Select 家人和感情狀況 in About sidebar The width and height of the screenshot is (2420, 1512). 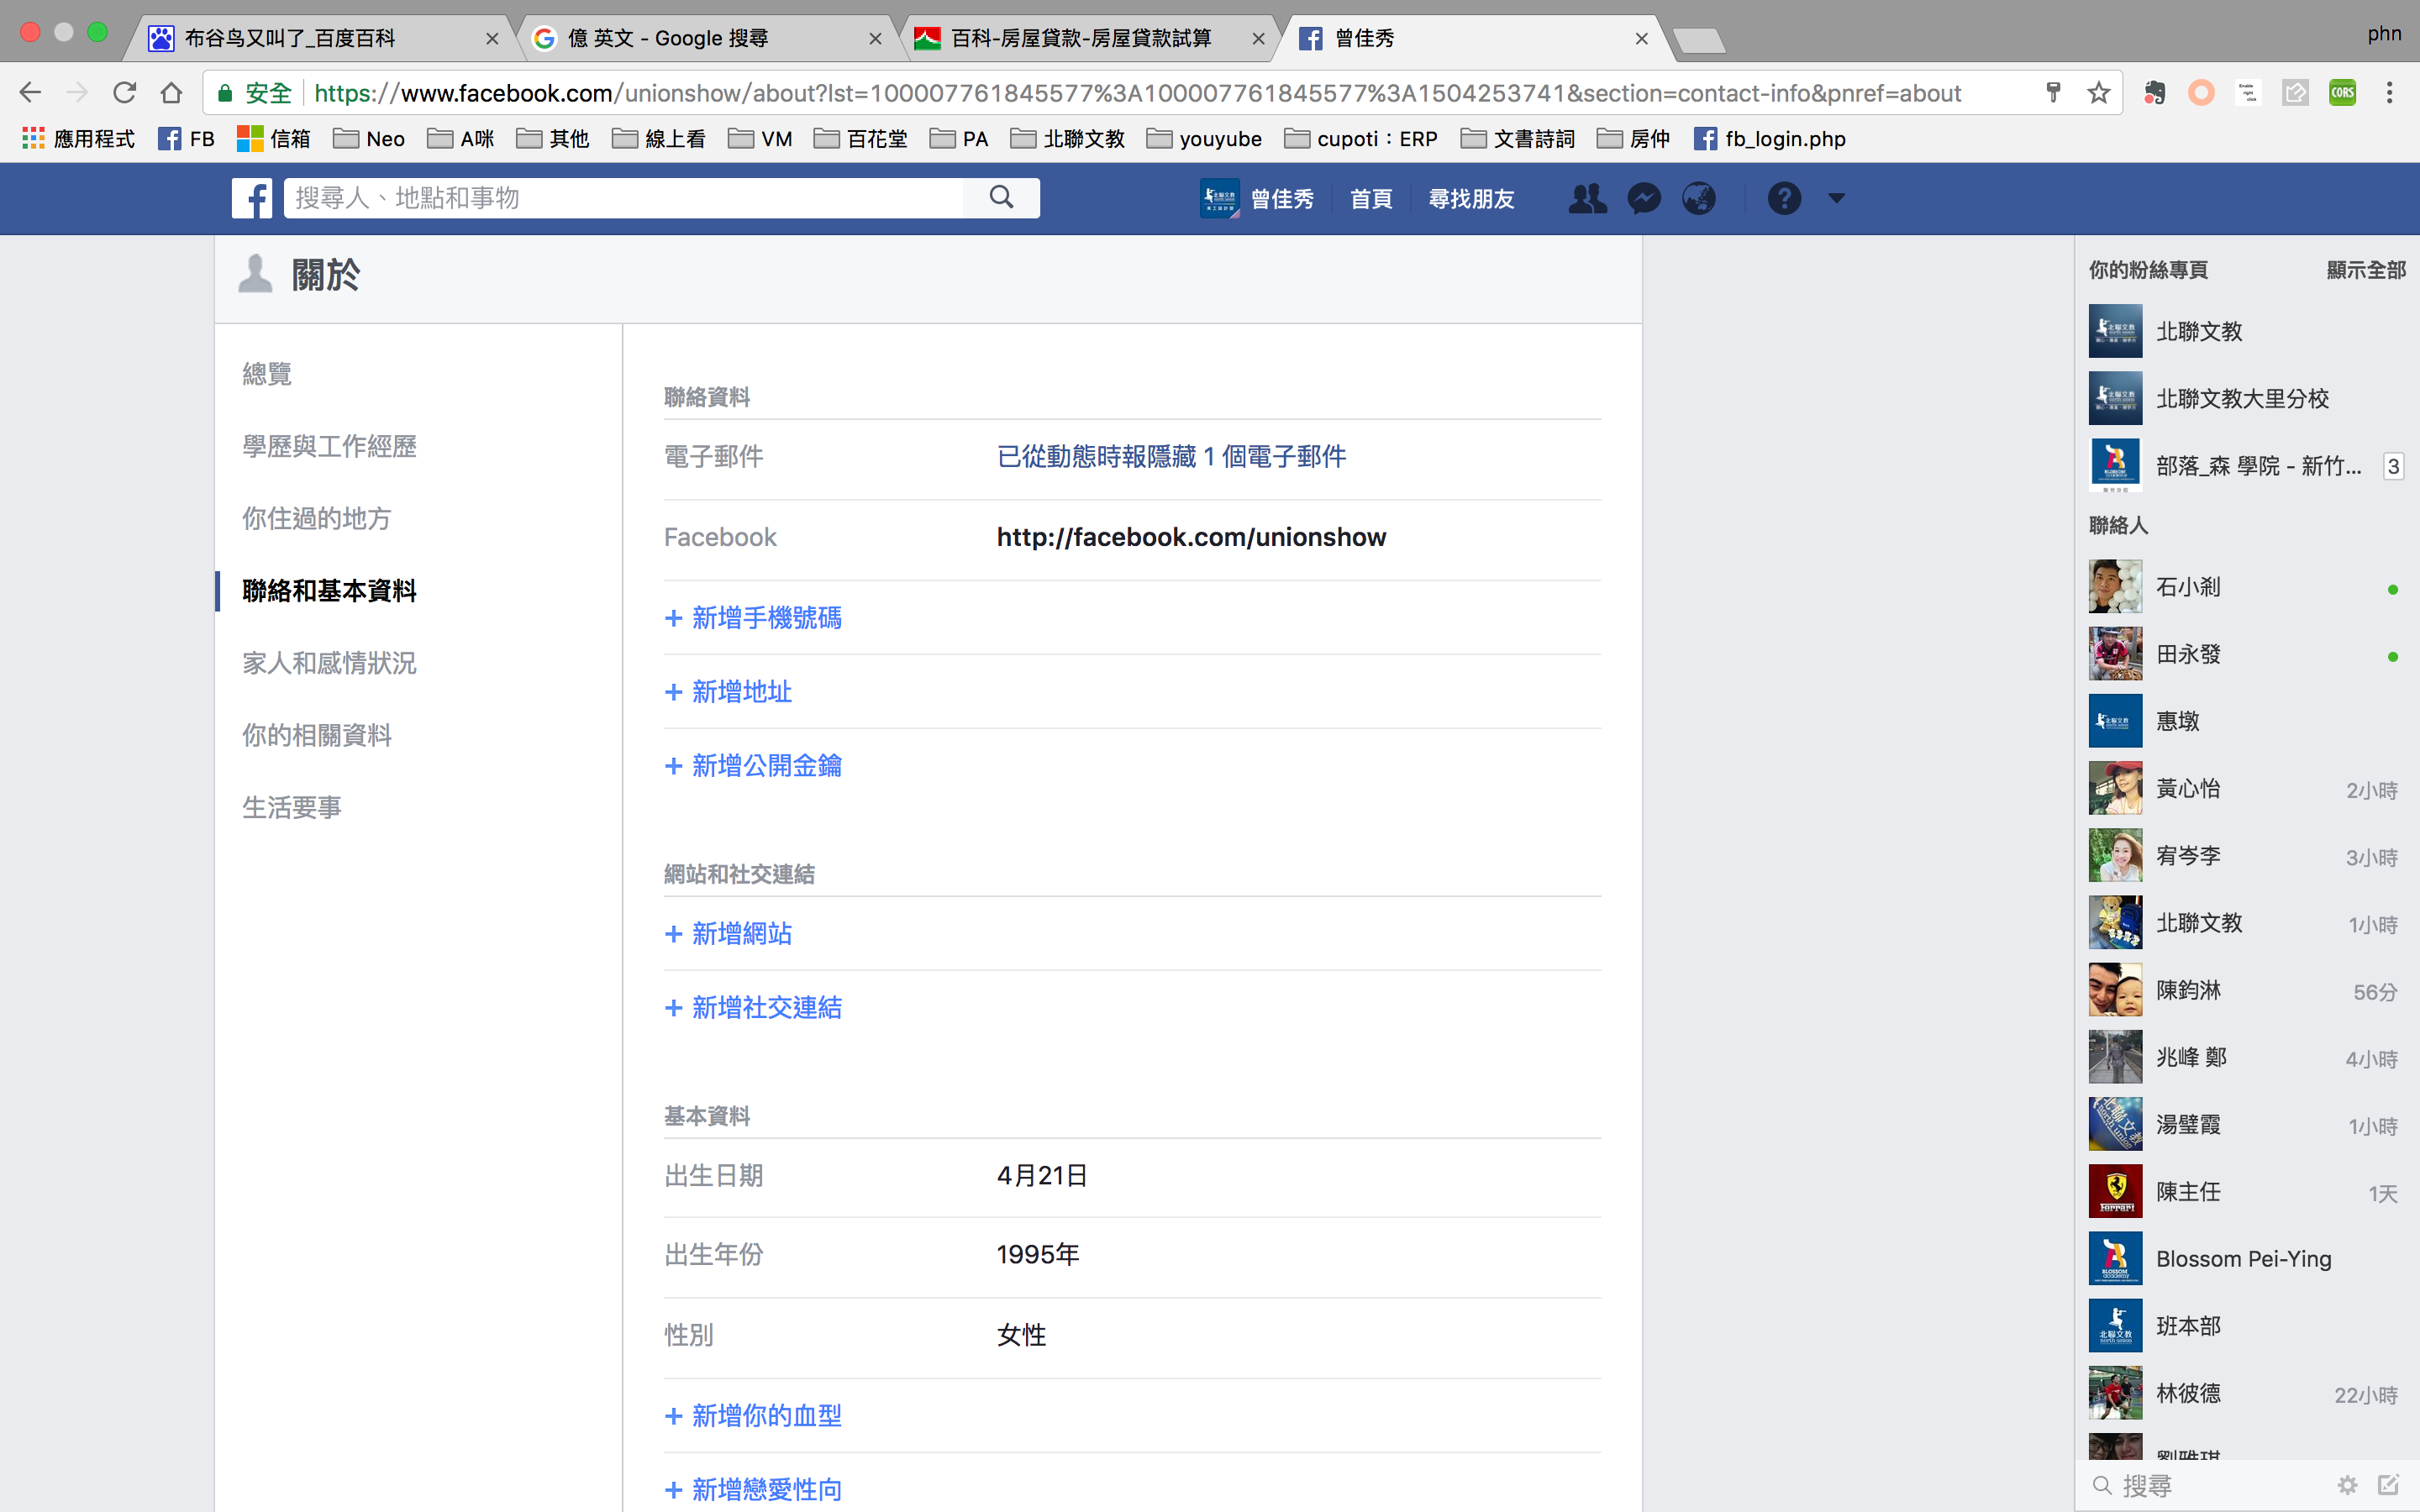click(x=329, y=663)
